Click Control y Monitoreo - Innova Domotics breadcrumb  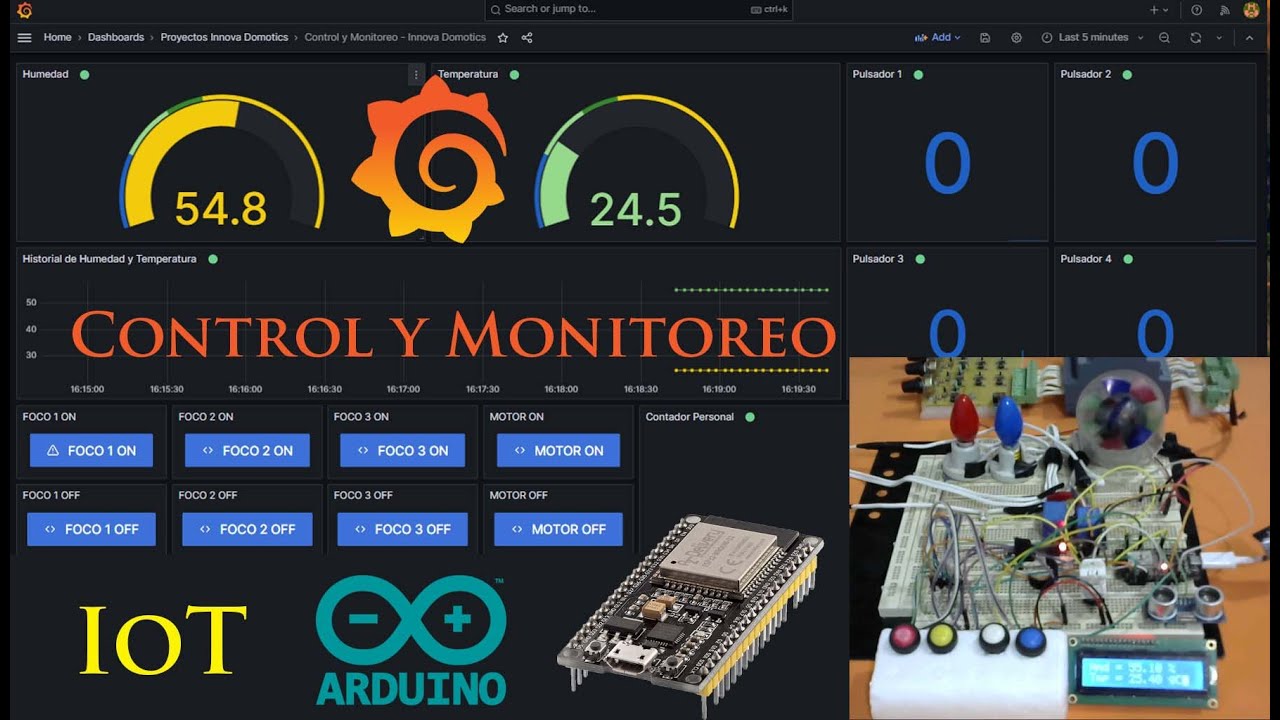pyautogui.click(x=395, y=37)
